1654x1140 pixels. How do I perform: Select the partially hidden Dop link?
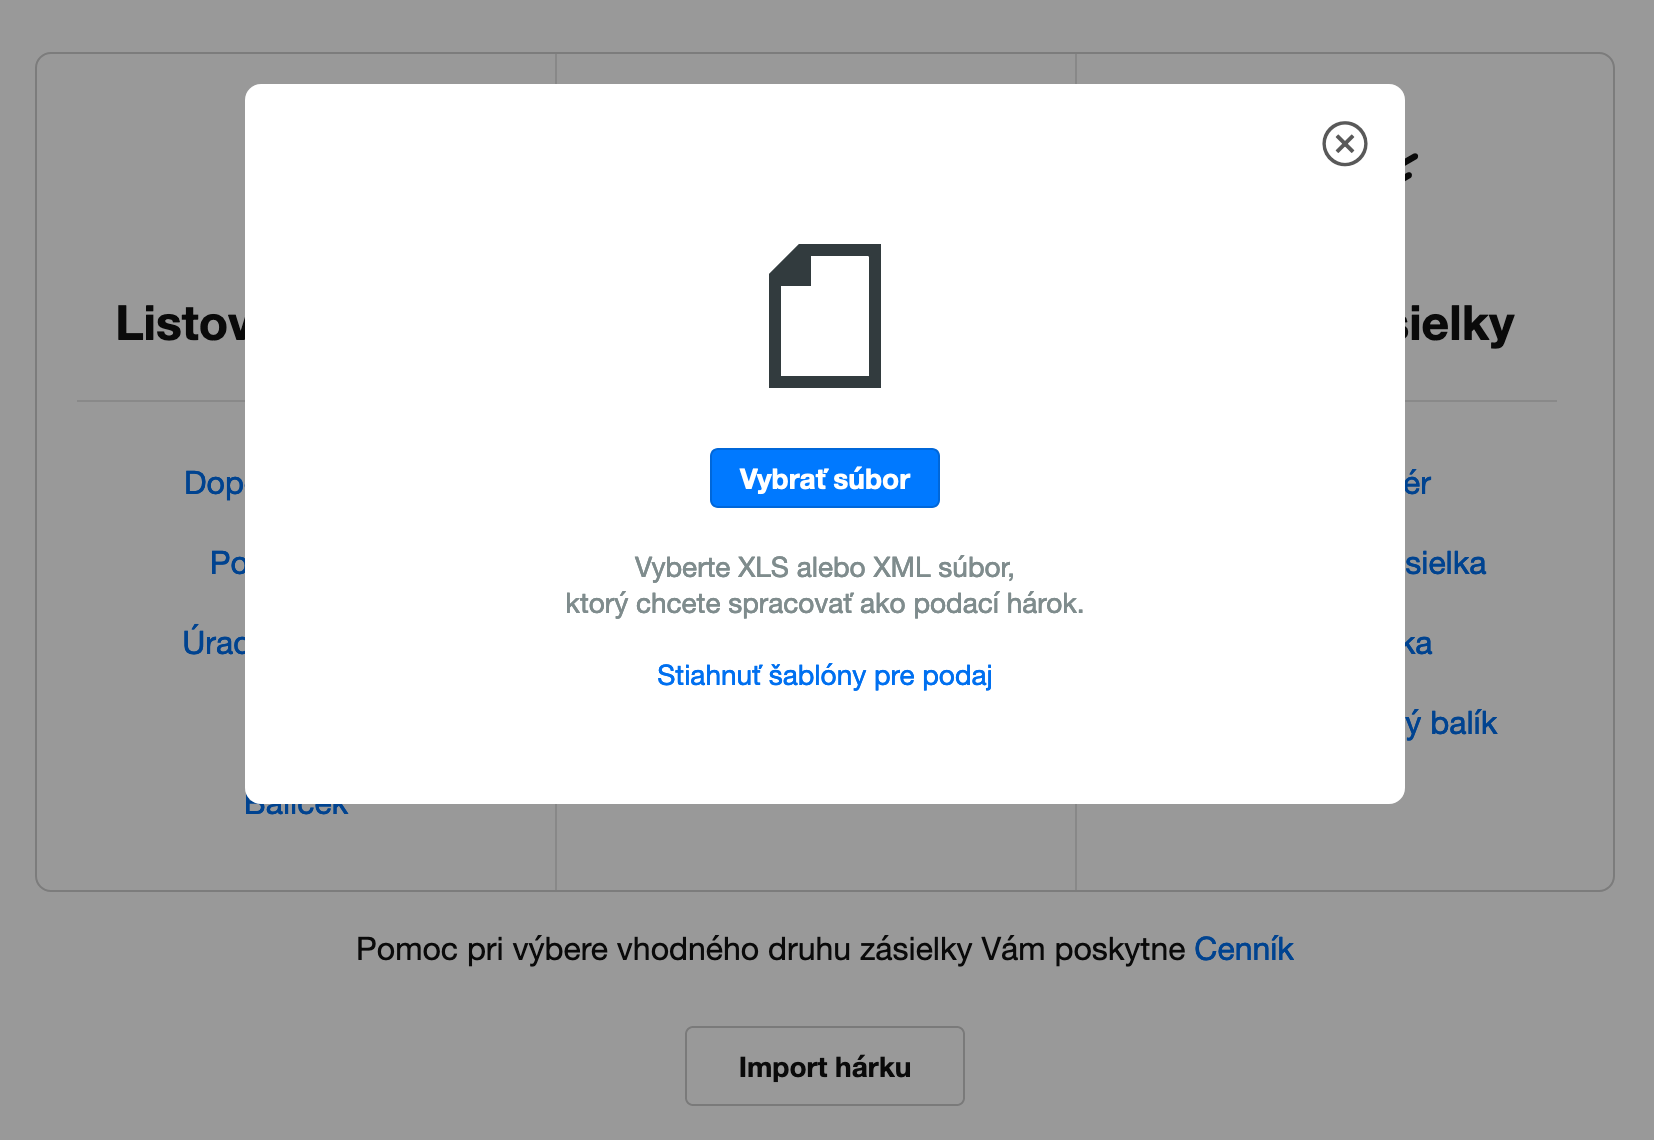215,483
